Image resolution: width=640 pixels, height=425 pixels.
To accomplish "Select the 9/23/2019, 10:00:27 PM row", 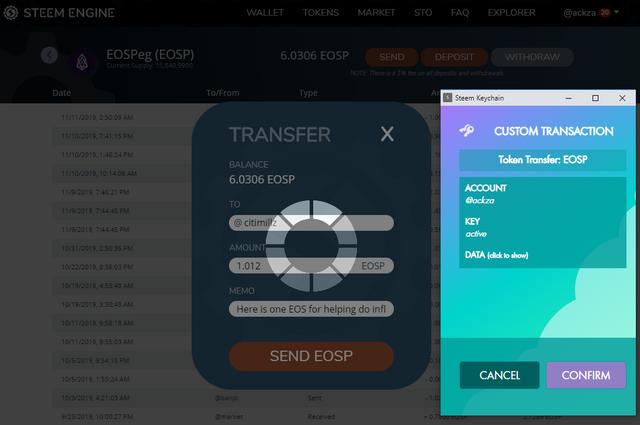I will [97, 416].
